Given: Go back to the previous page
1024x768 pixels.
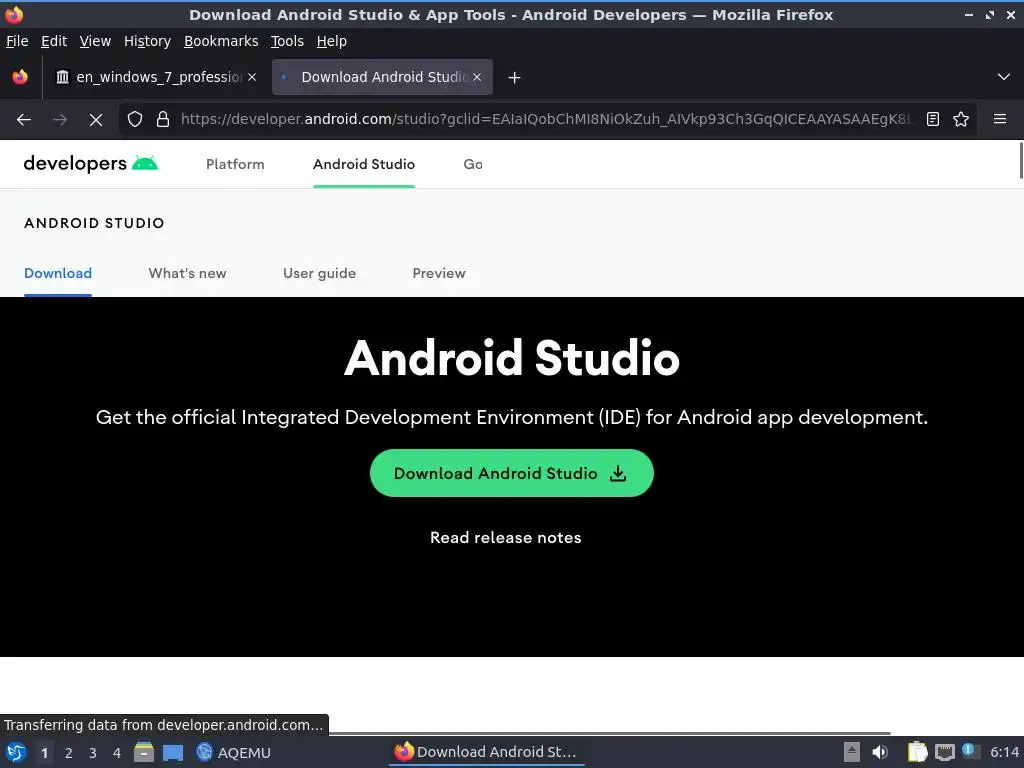Looking at the screenshot, I should (24, 120).
